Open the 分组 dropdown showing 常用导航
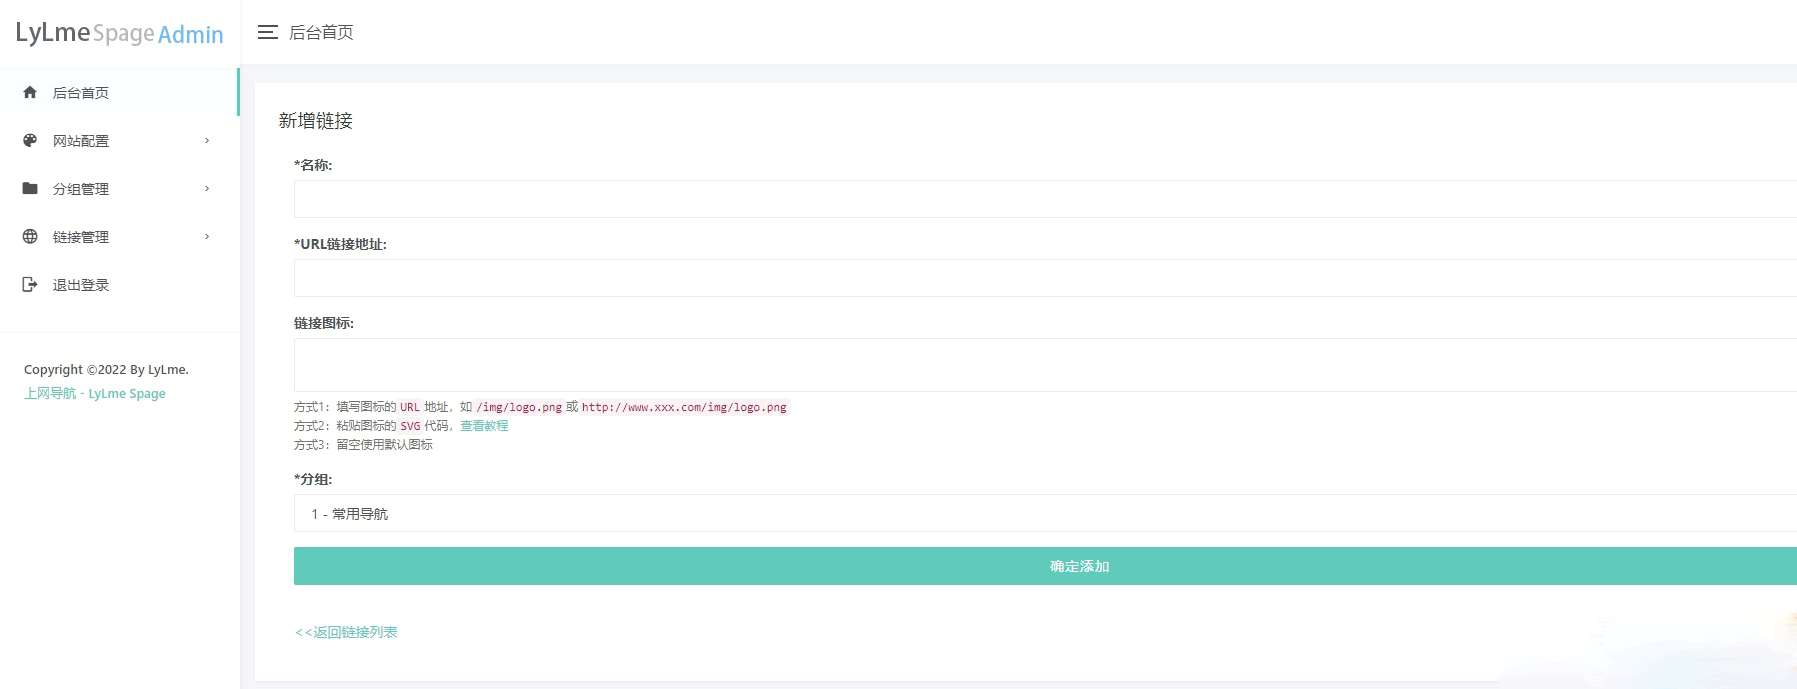This screenshot has width=1797, height=689. tap(1045, 513)
